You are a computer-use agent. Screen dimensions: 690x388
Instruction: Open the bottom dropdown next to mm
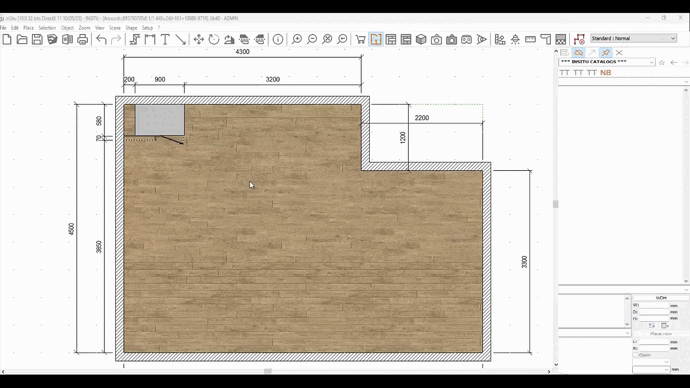(x=651, y=370)
